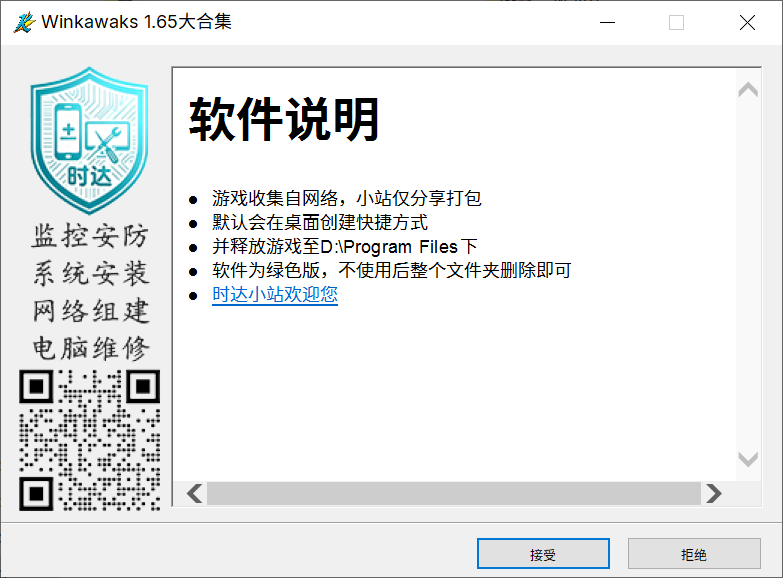Click the window title Winkawaks 1.65大合集

point(136,22)
